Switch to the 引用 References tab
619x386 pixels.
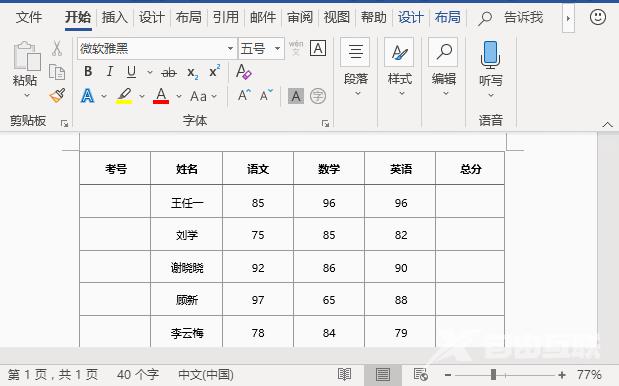click(226, 17)
